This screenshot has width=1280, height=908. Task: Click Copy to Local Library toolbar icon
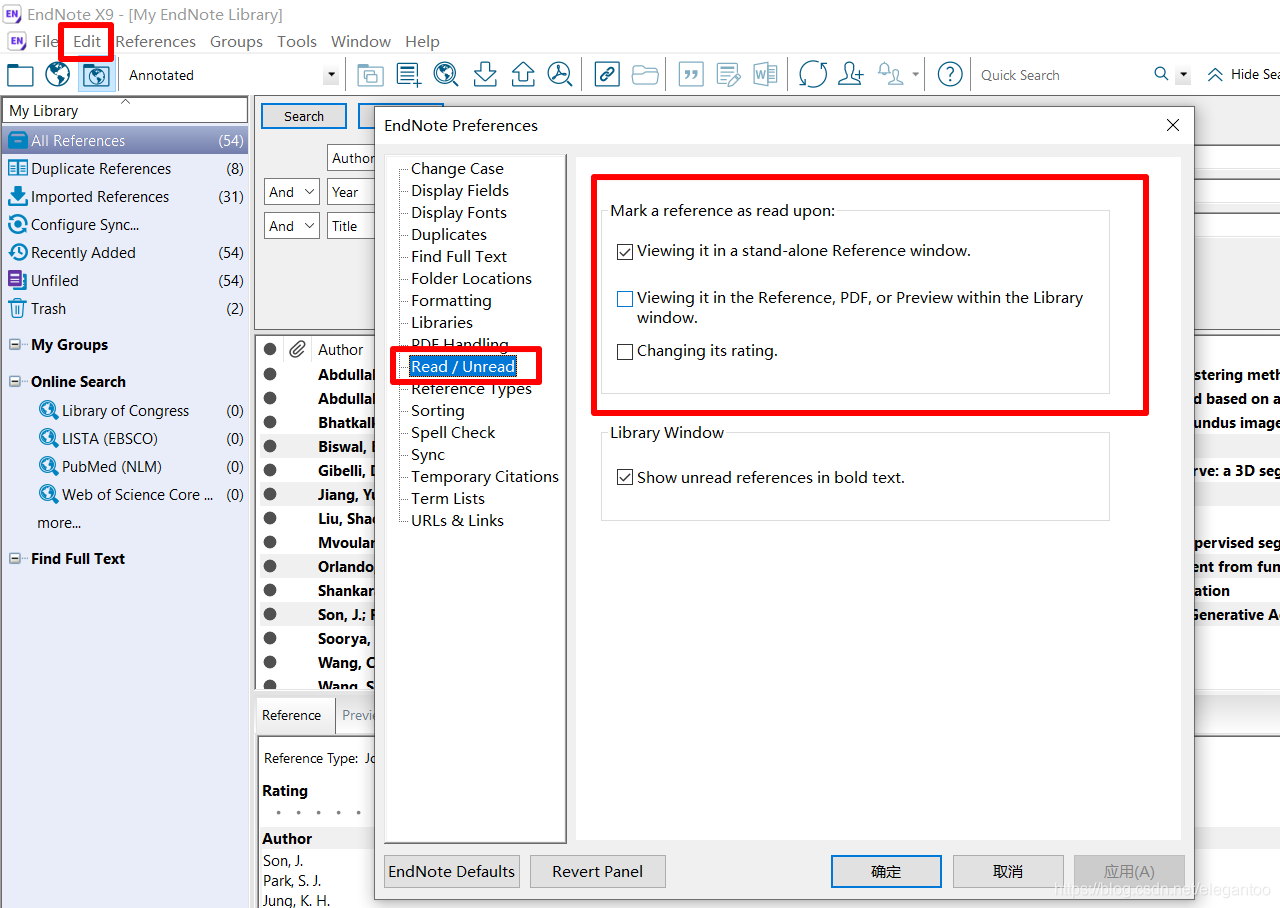pos(370,75)
